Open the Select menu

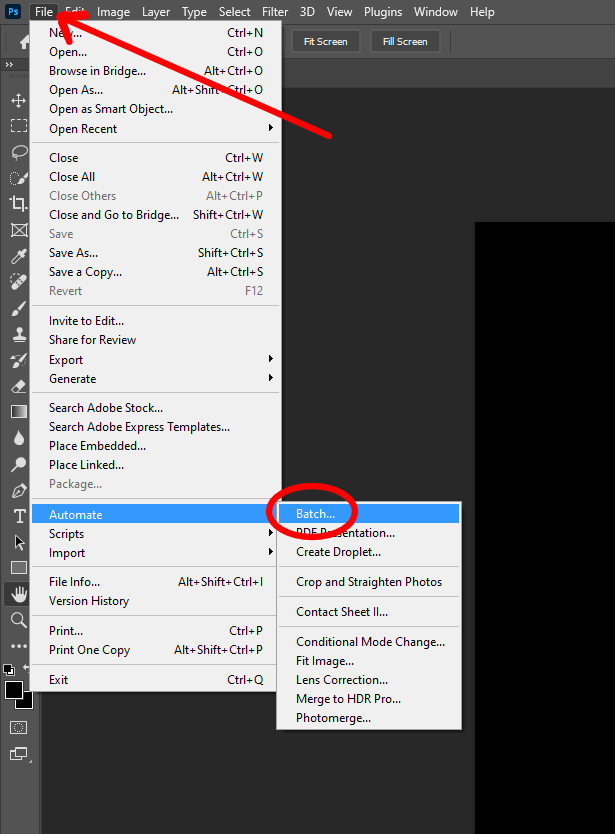[x=234, y=12]
